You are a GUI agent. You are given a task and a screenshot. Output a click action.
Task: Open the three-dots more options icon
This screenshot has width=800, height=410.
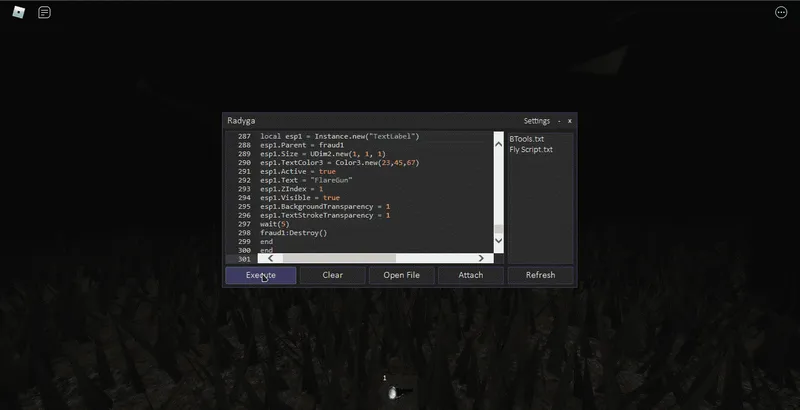coord(781,13)
